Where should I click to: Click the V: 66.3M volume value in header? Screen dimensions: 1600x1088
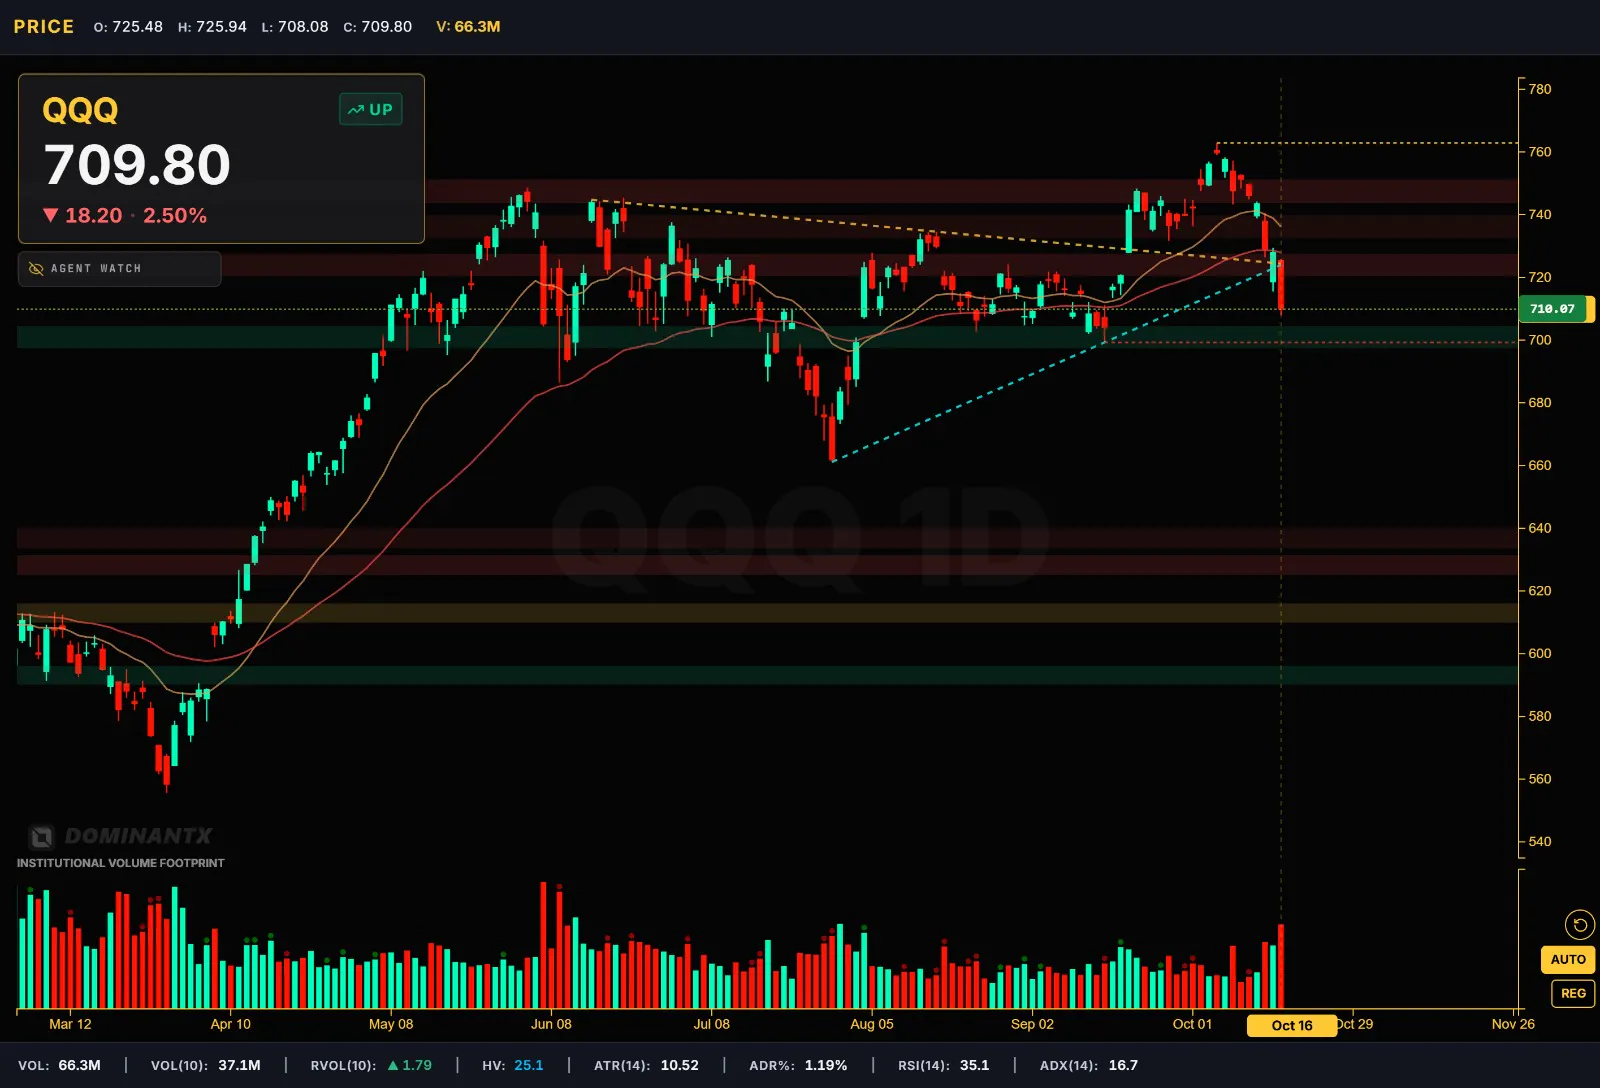point(468,27)
